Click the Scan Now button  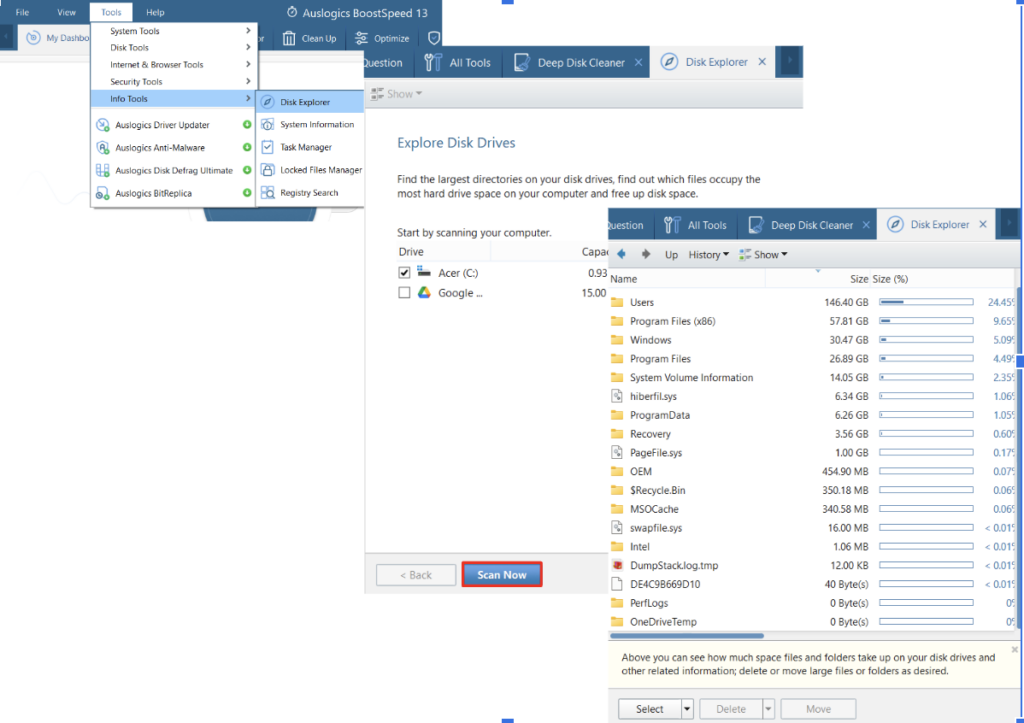(501, 574)
